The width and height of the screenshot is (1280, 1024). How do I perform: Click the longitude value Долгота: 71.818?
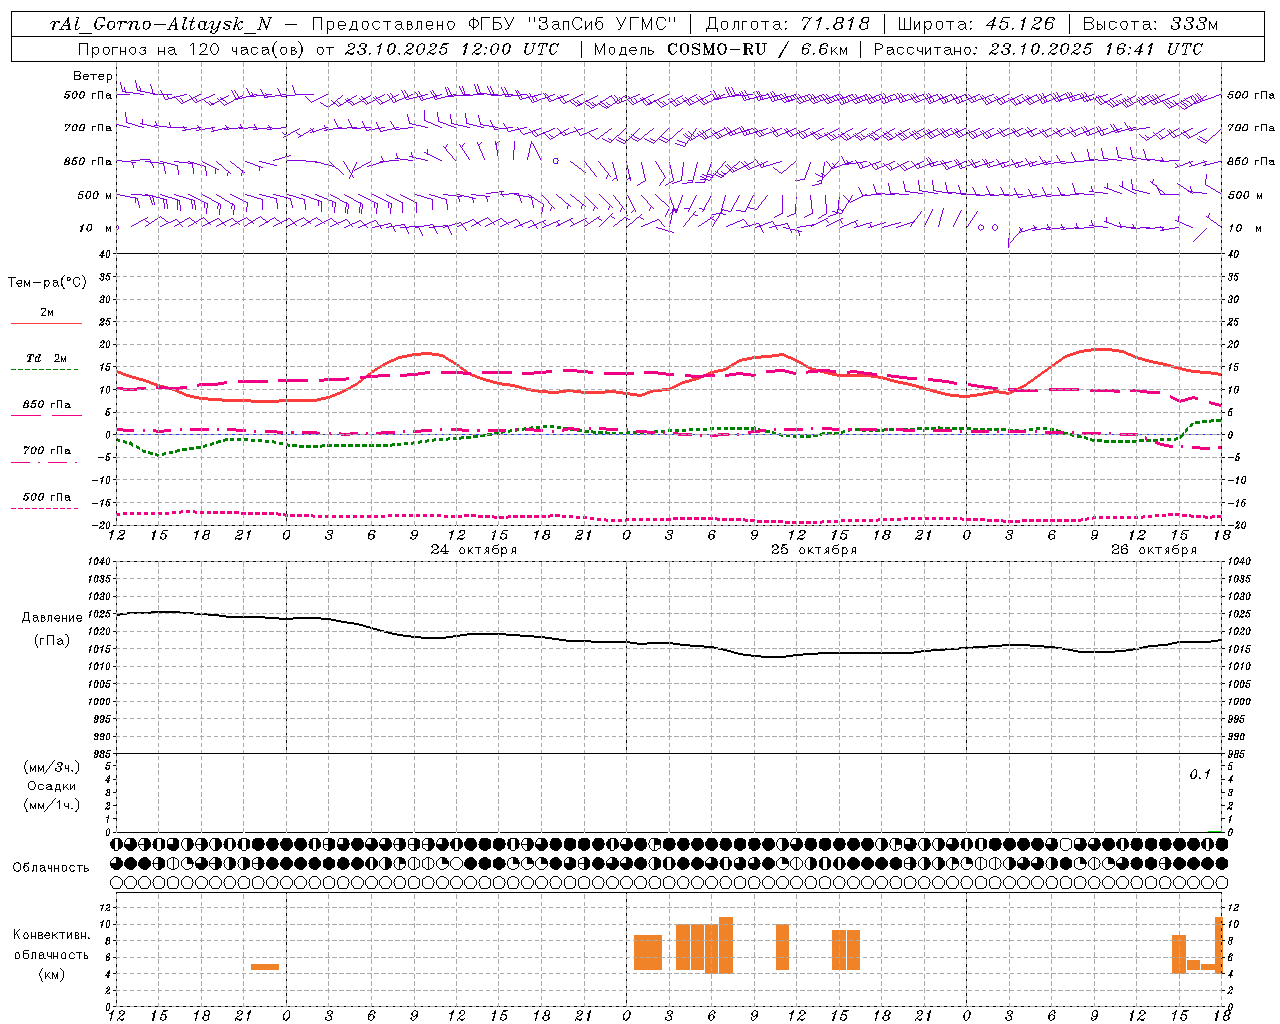[x=788, y=24]
